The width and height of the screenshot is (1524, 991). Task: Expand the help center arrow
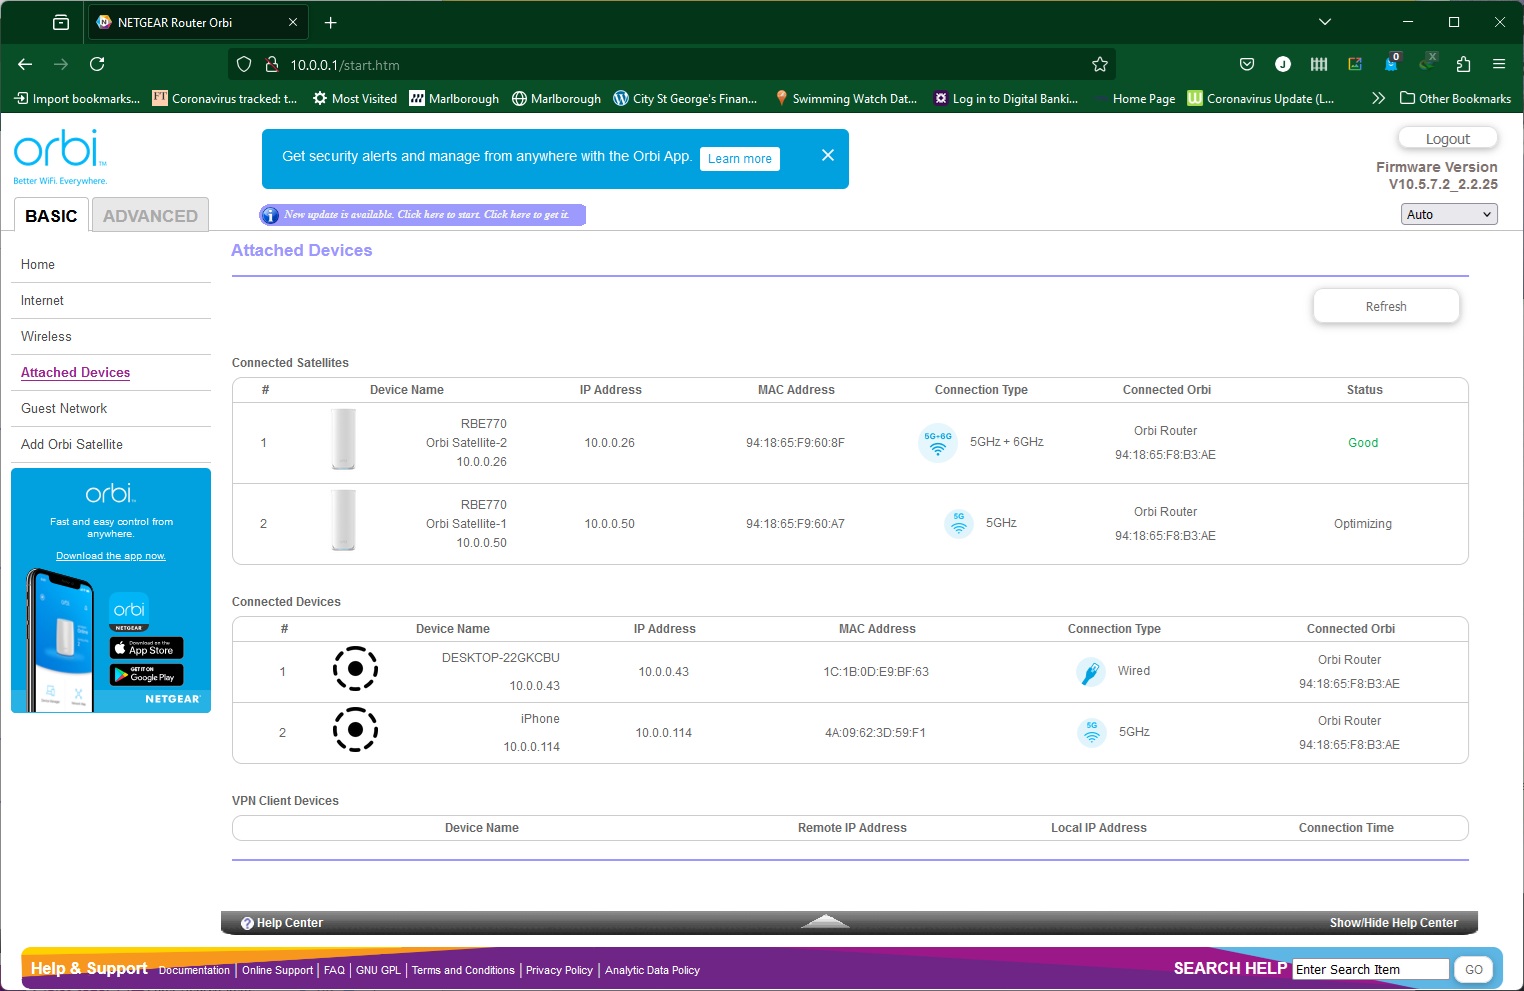pos(825,922)
